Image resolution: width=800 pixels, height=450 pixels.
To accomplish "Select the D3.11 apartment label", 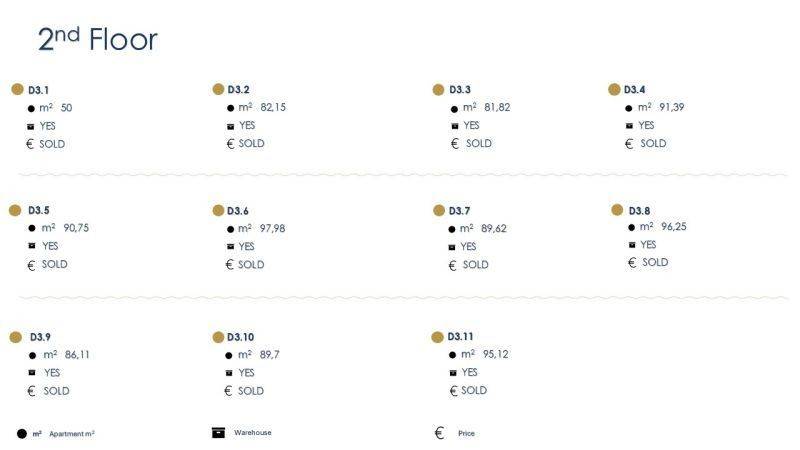I will pos(463,337).
